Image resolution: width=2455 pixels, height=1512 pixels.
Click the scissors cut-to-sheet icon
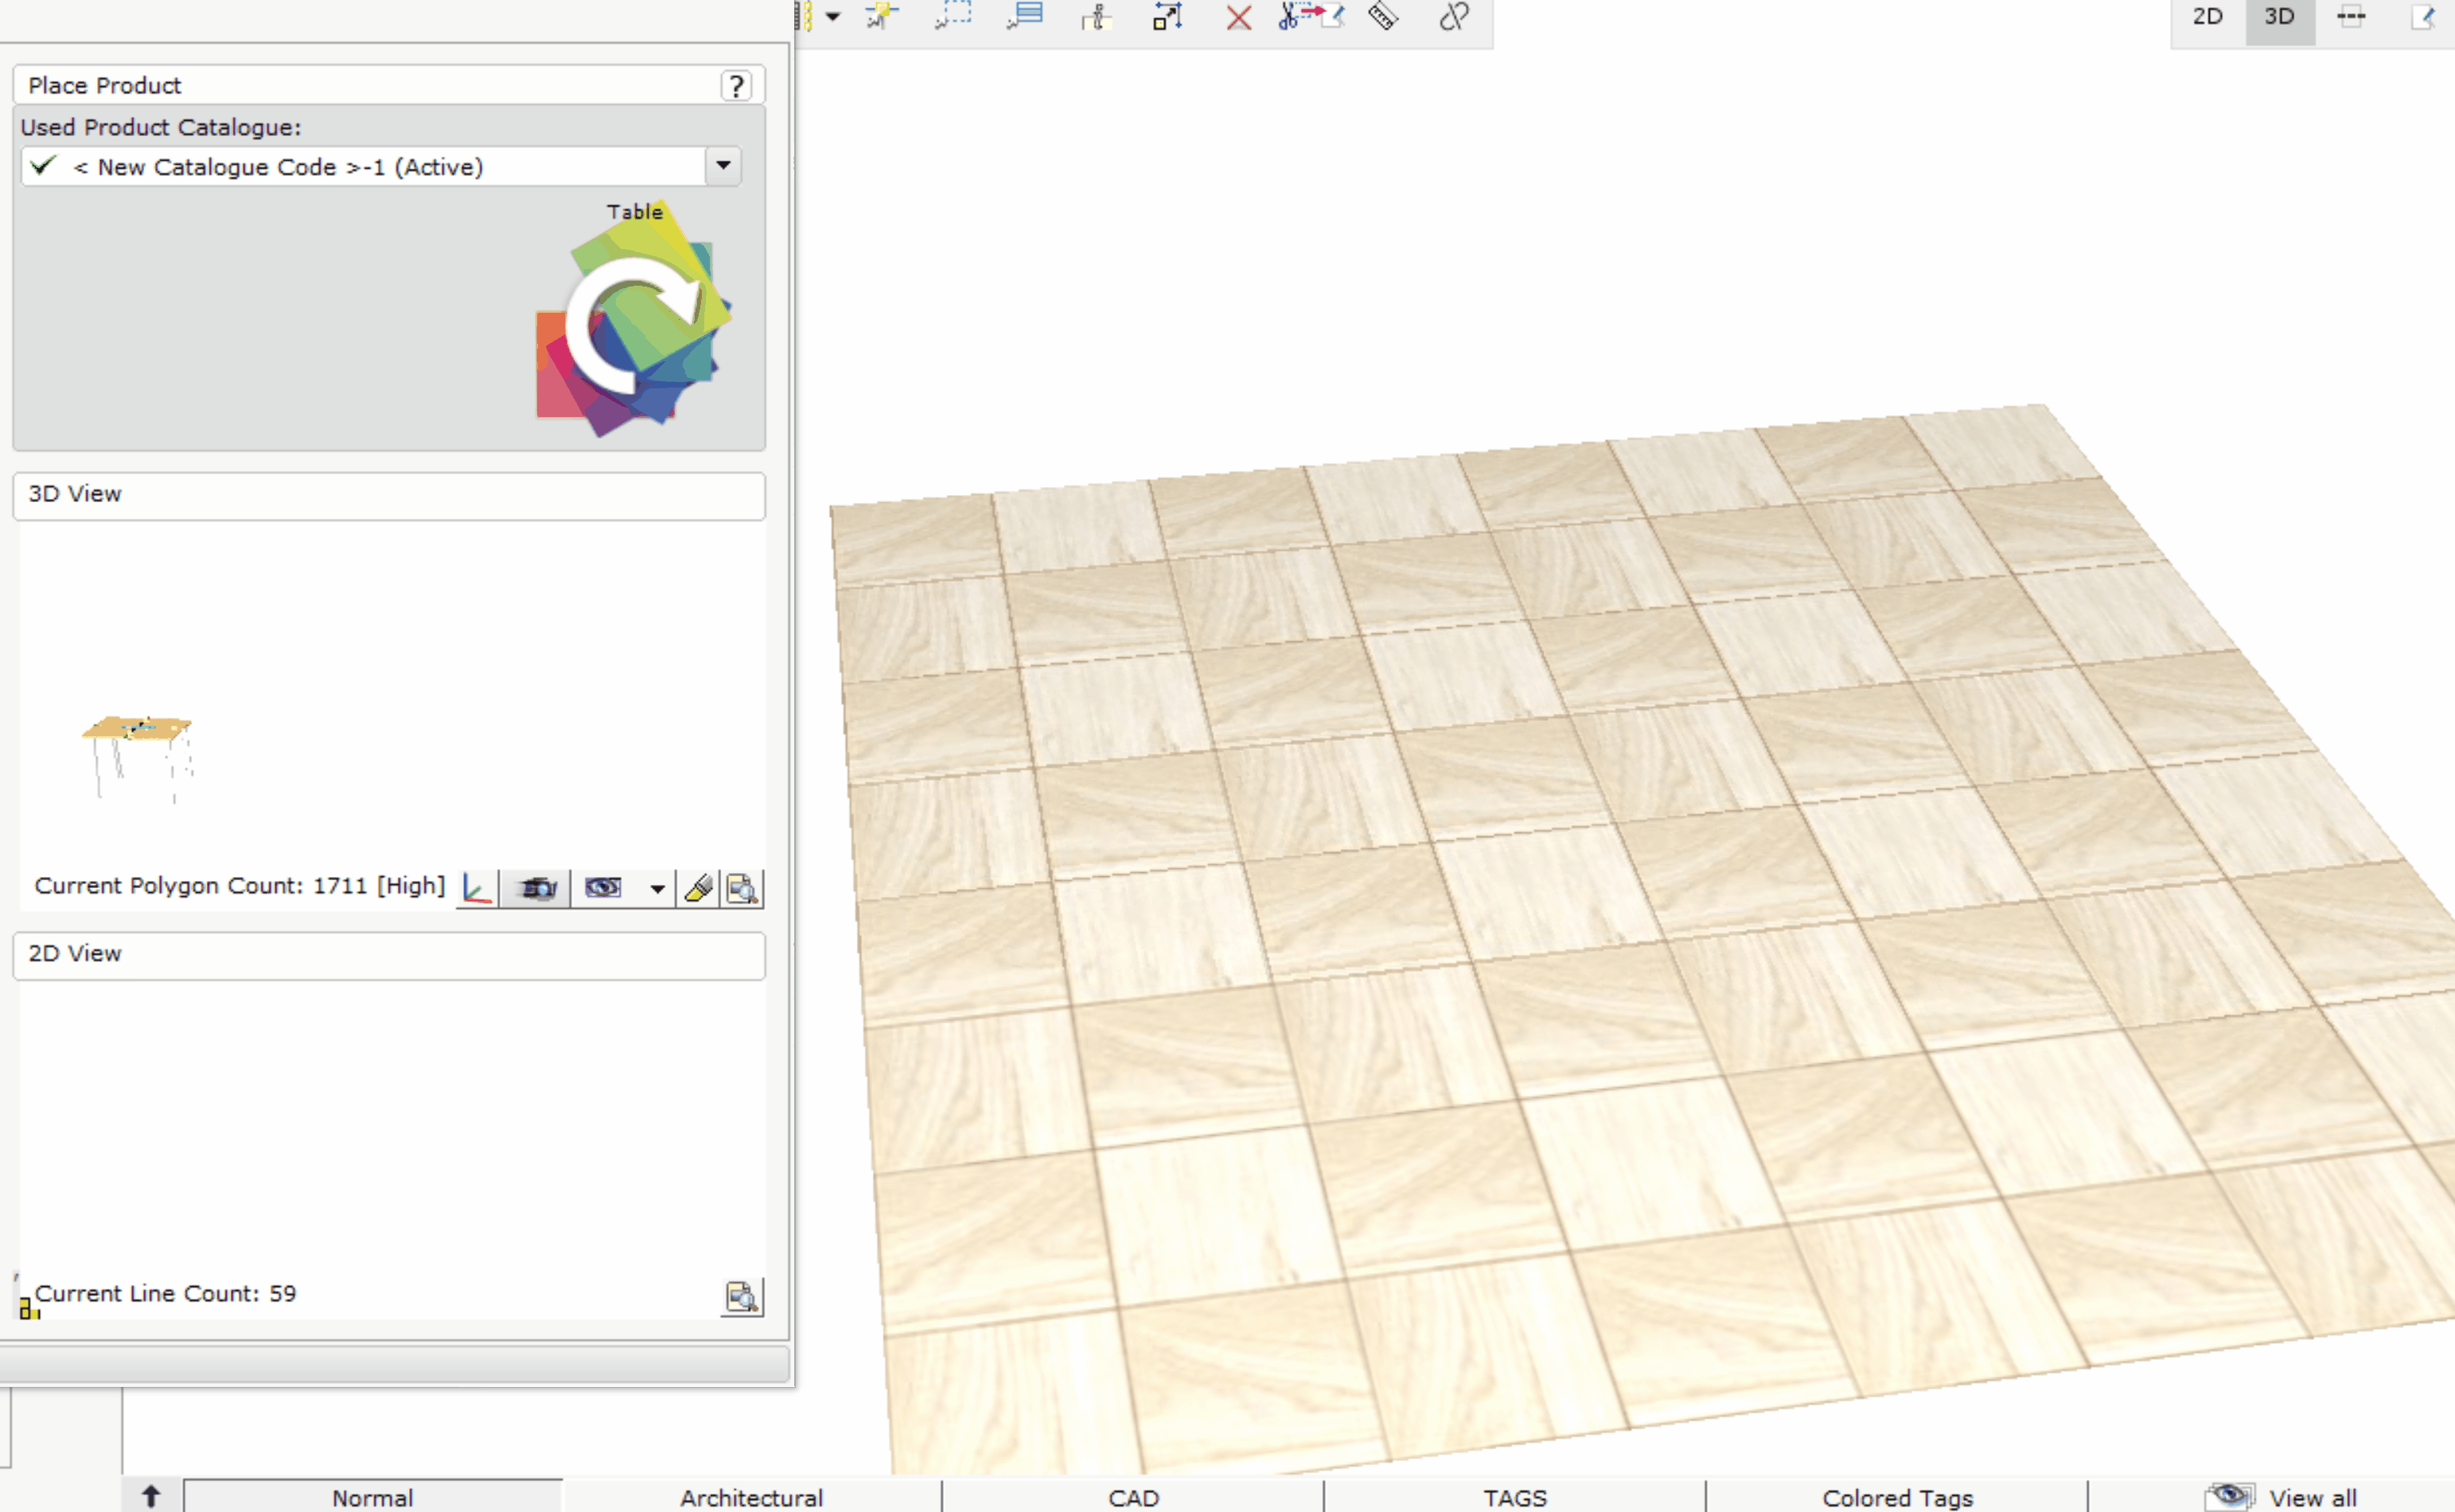(x=1311, y=16)
